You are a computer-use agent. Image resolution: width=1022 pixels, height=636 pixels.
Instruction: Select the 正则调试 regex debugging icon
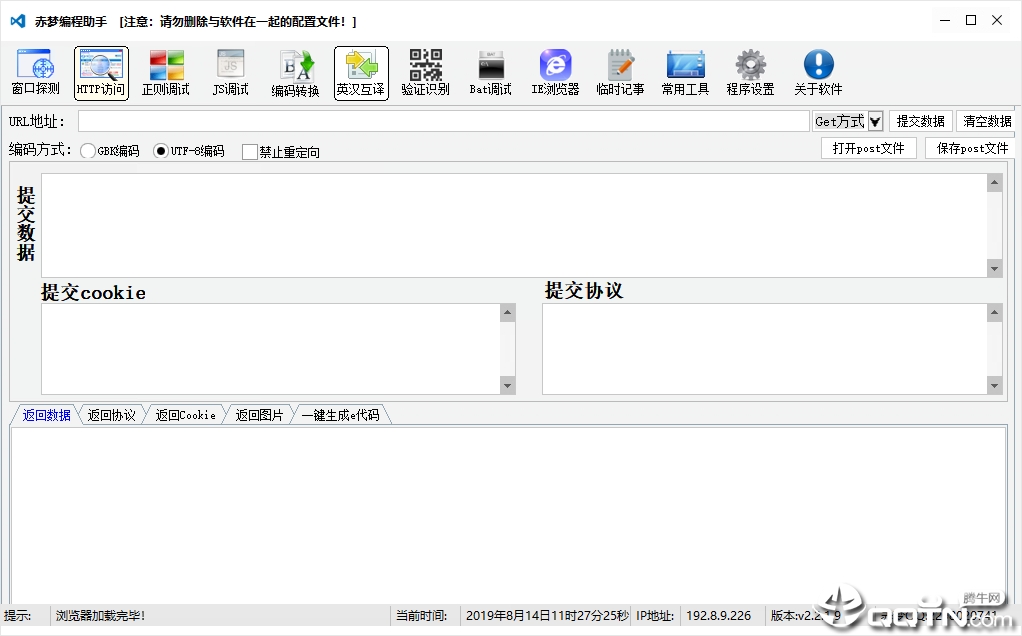[166, 72]
